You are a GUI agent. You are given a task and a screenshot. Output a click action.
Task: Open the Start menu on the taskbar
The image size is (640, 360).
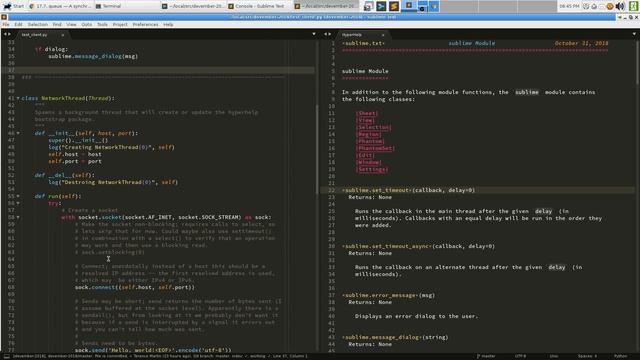13,6
